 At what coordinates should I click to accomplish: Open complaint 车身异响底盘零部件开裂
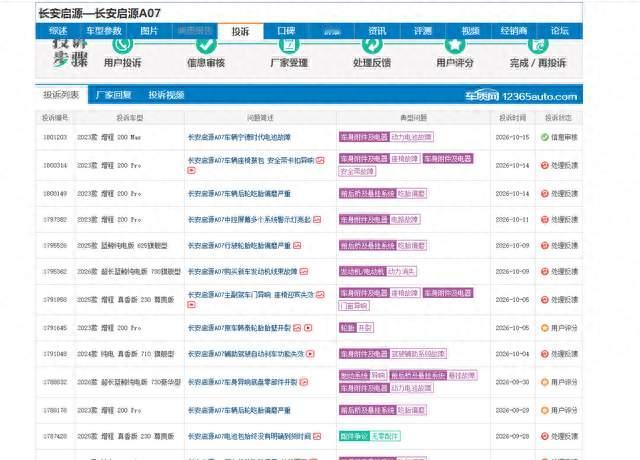(x=242, y=382)
